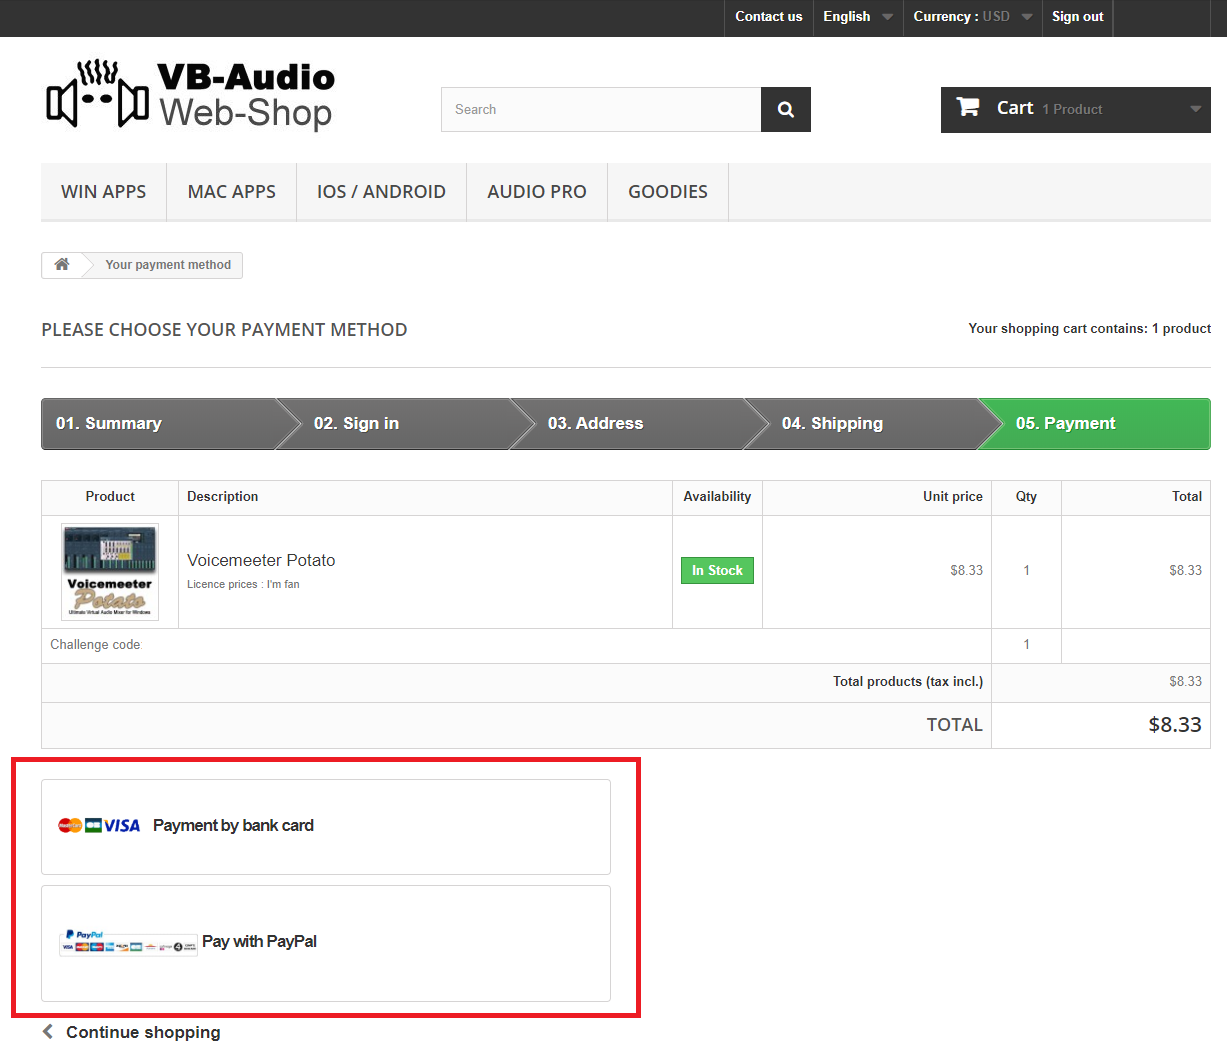Open the Voicemeeter Potato product link

(261, 560)
